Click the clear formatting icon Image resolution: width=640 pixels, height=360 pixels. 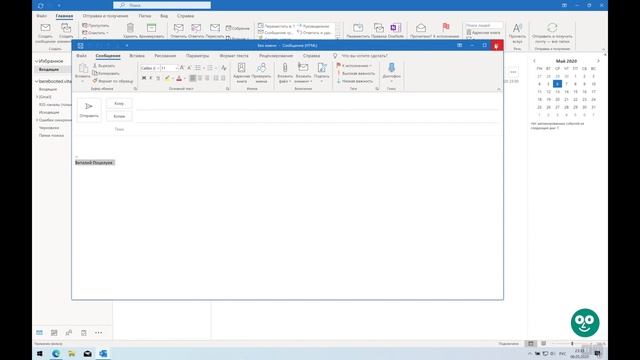pos(224,68)
